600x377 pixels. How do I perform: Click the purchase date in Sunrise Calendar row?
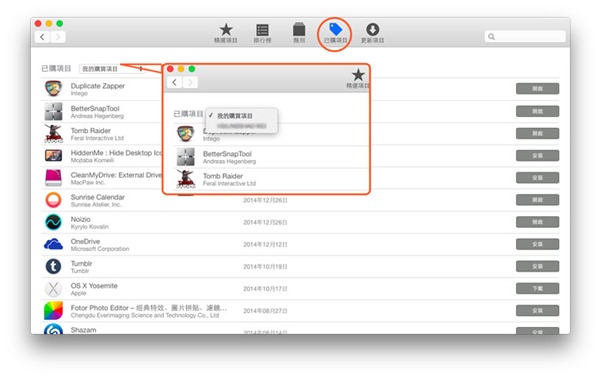click(x=265, y=200)
